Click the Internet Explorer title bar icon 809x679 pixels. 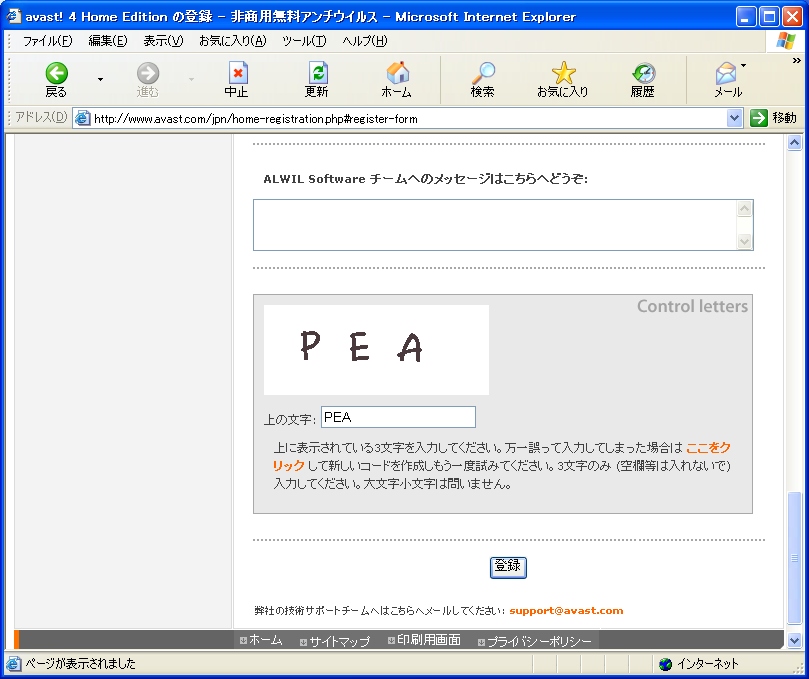14,16
